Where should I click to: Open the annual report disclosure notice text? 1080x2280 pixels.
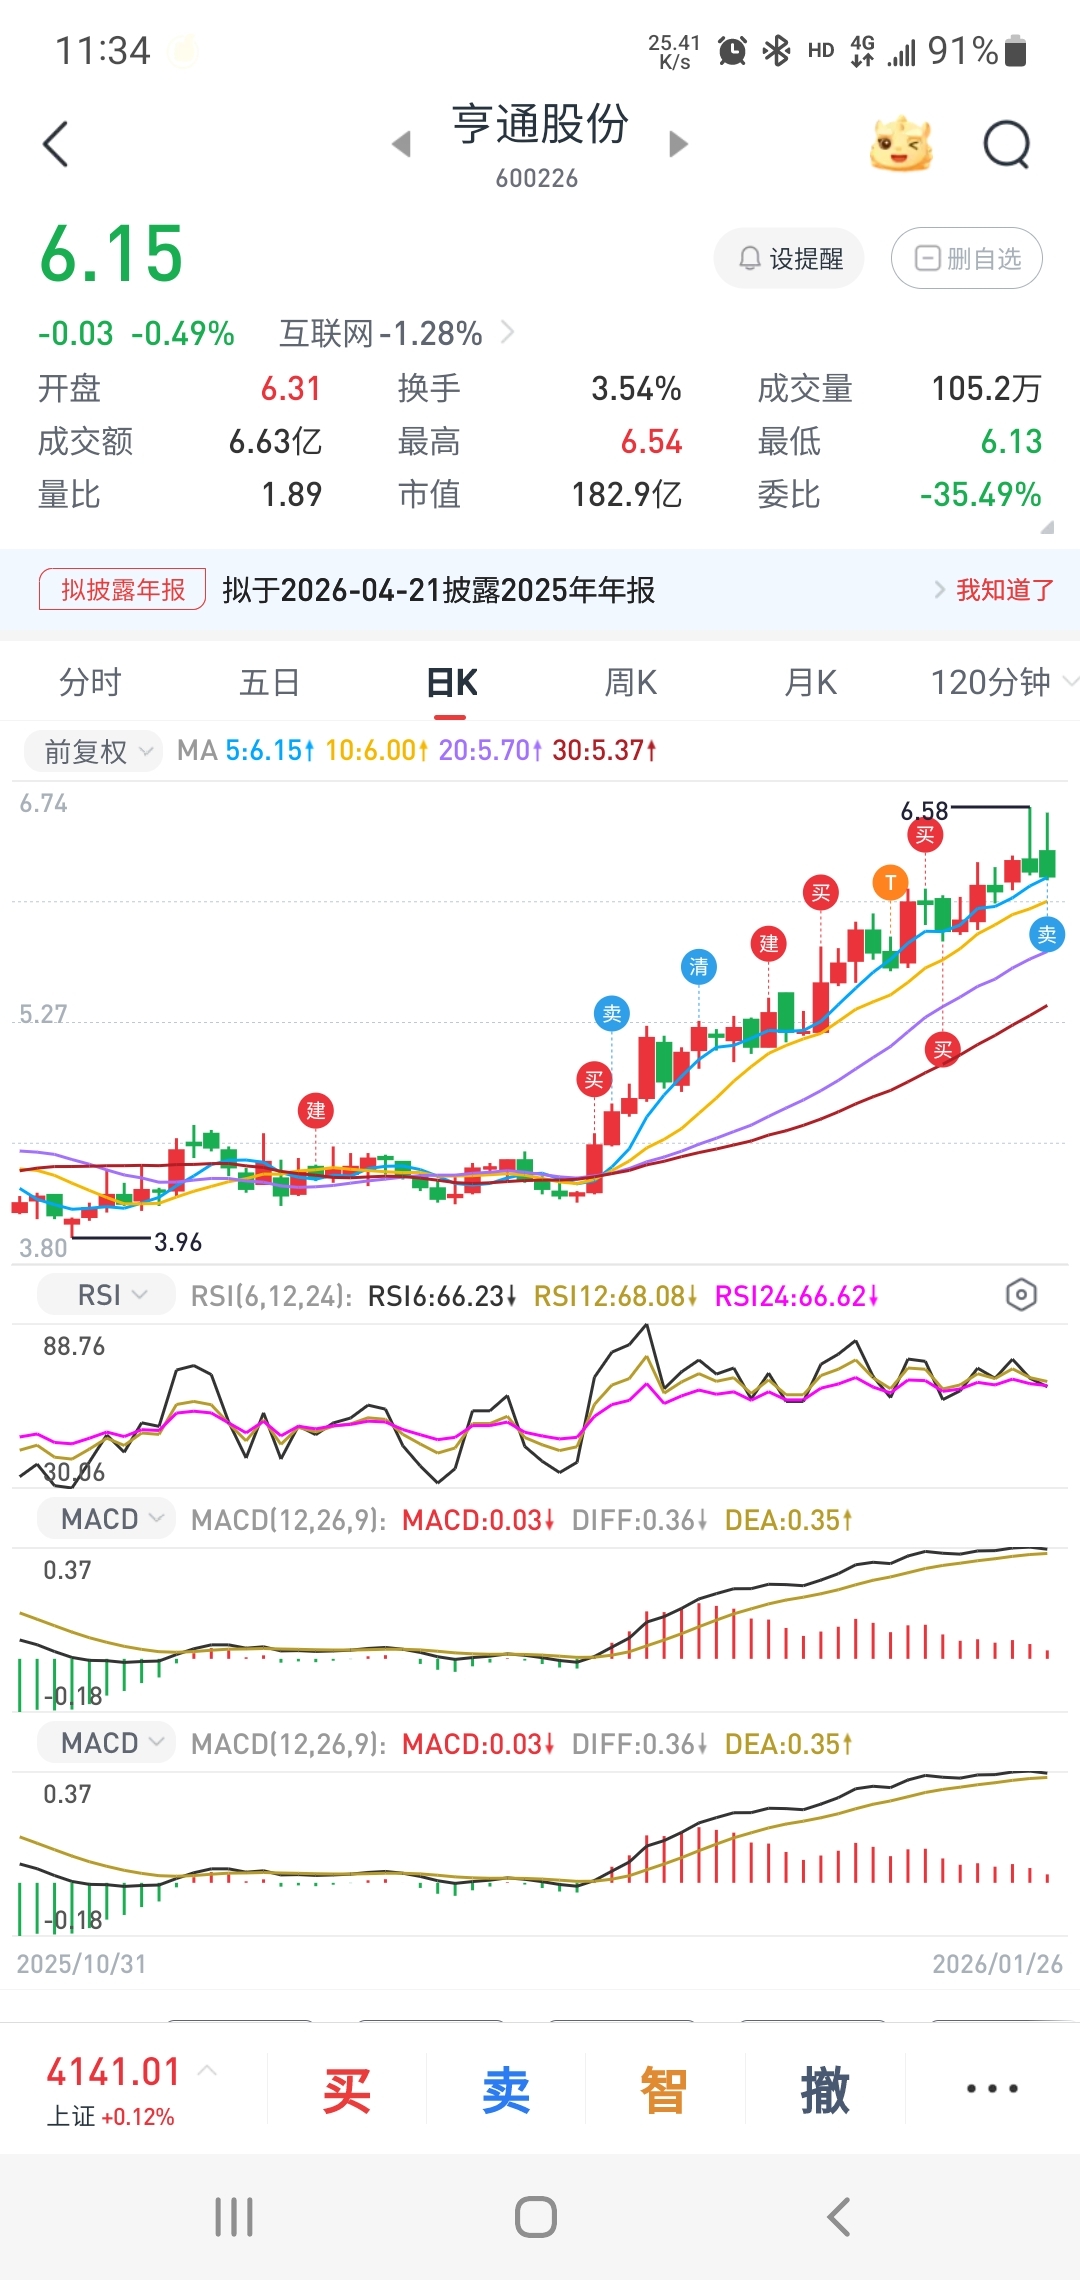coord(438,590)
